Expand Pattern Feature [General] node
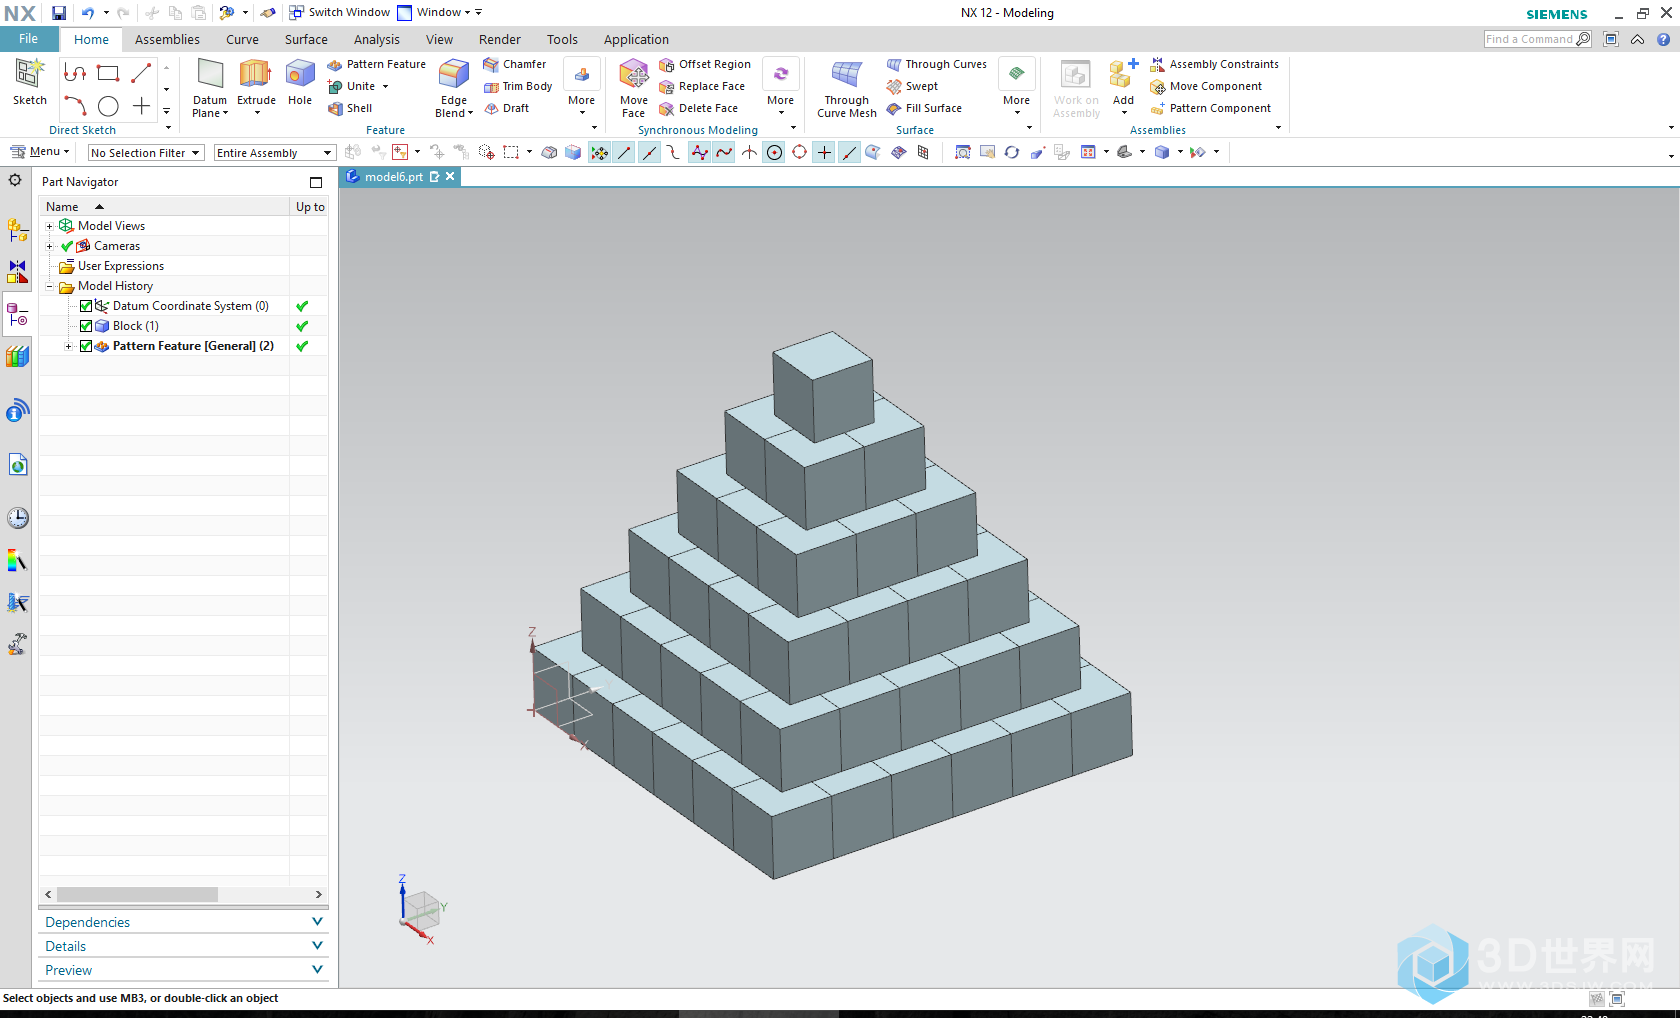This screenshot has height=1018, width=1680. pos(68,346)
